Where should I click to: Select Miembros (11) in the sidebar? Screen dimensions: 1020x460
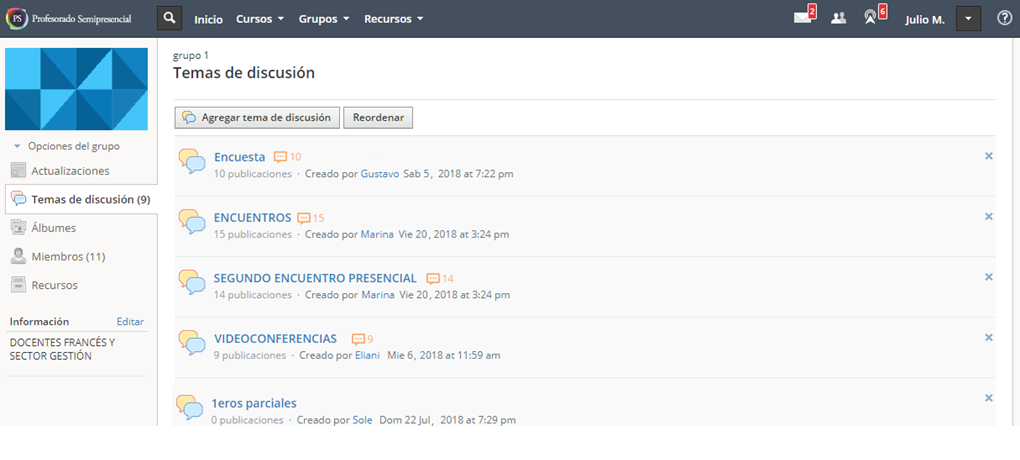click(68, 257)
